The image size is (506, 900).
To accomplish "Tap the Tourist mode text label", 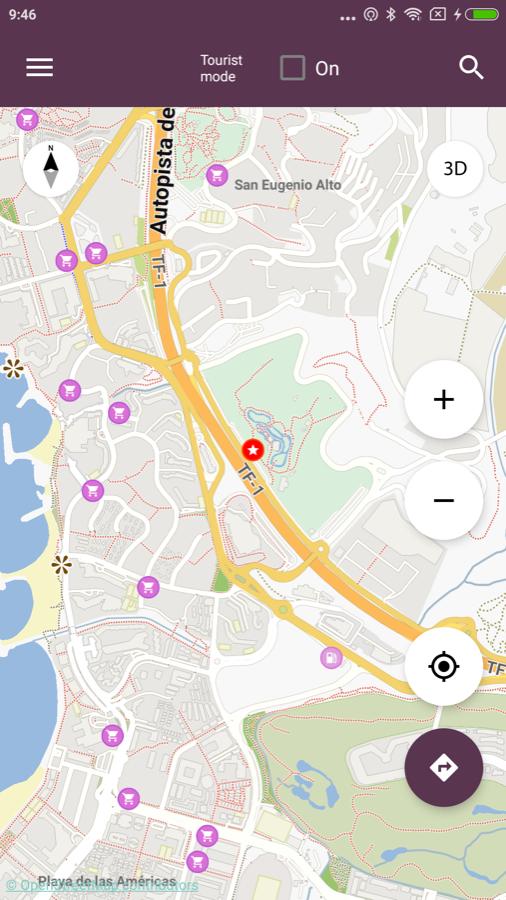I will pyautogui.click(x=221, y=68).
